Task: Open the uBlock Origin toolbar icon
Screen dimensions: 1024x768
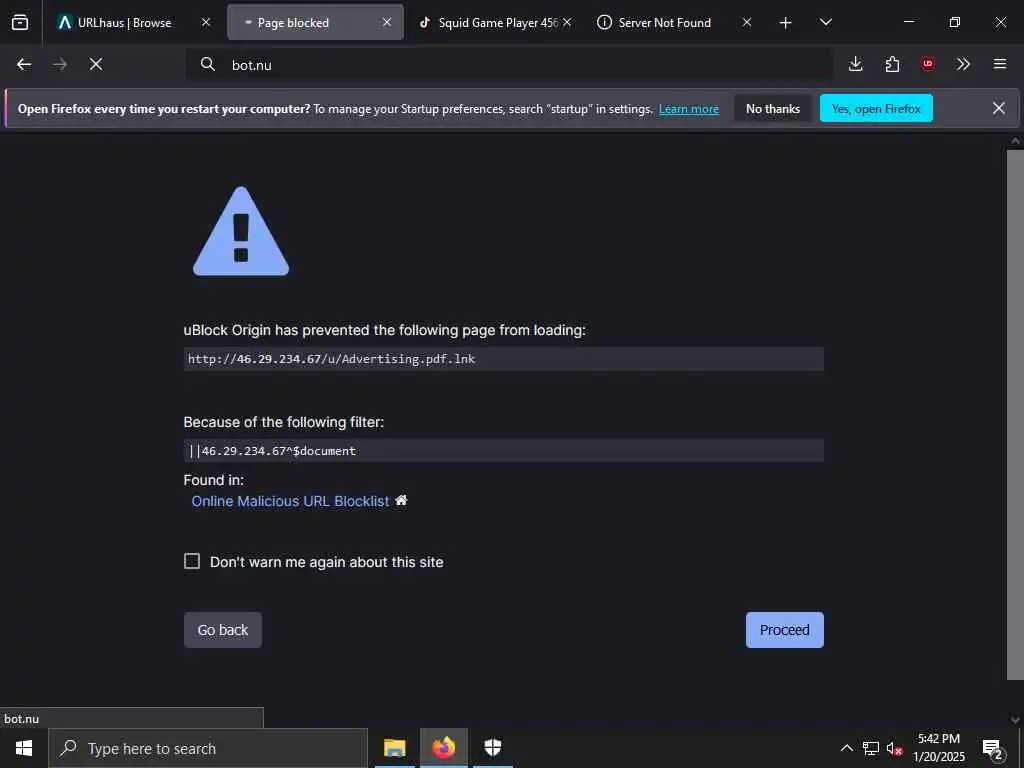Action: (928, 64)
